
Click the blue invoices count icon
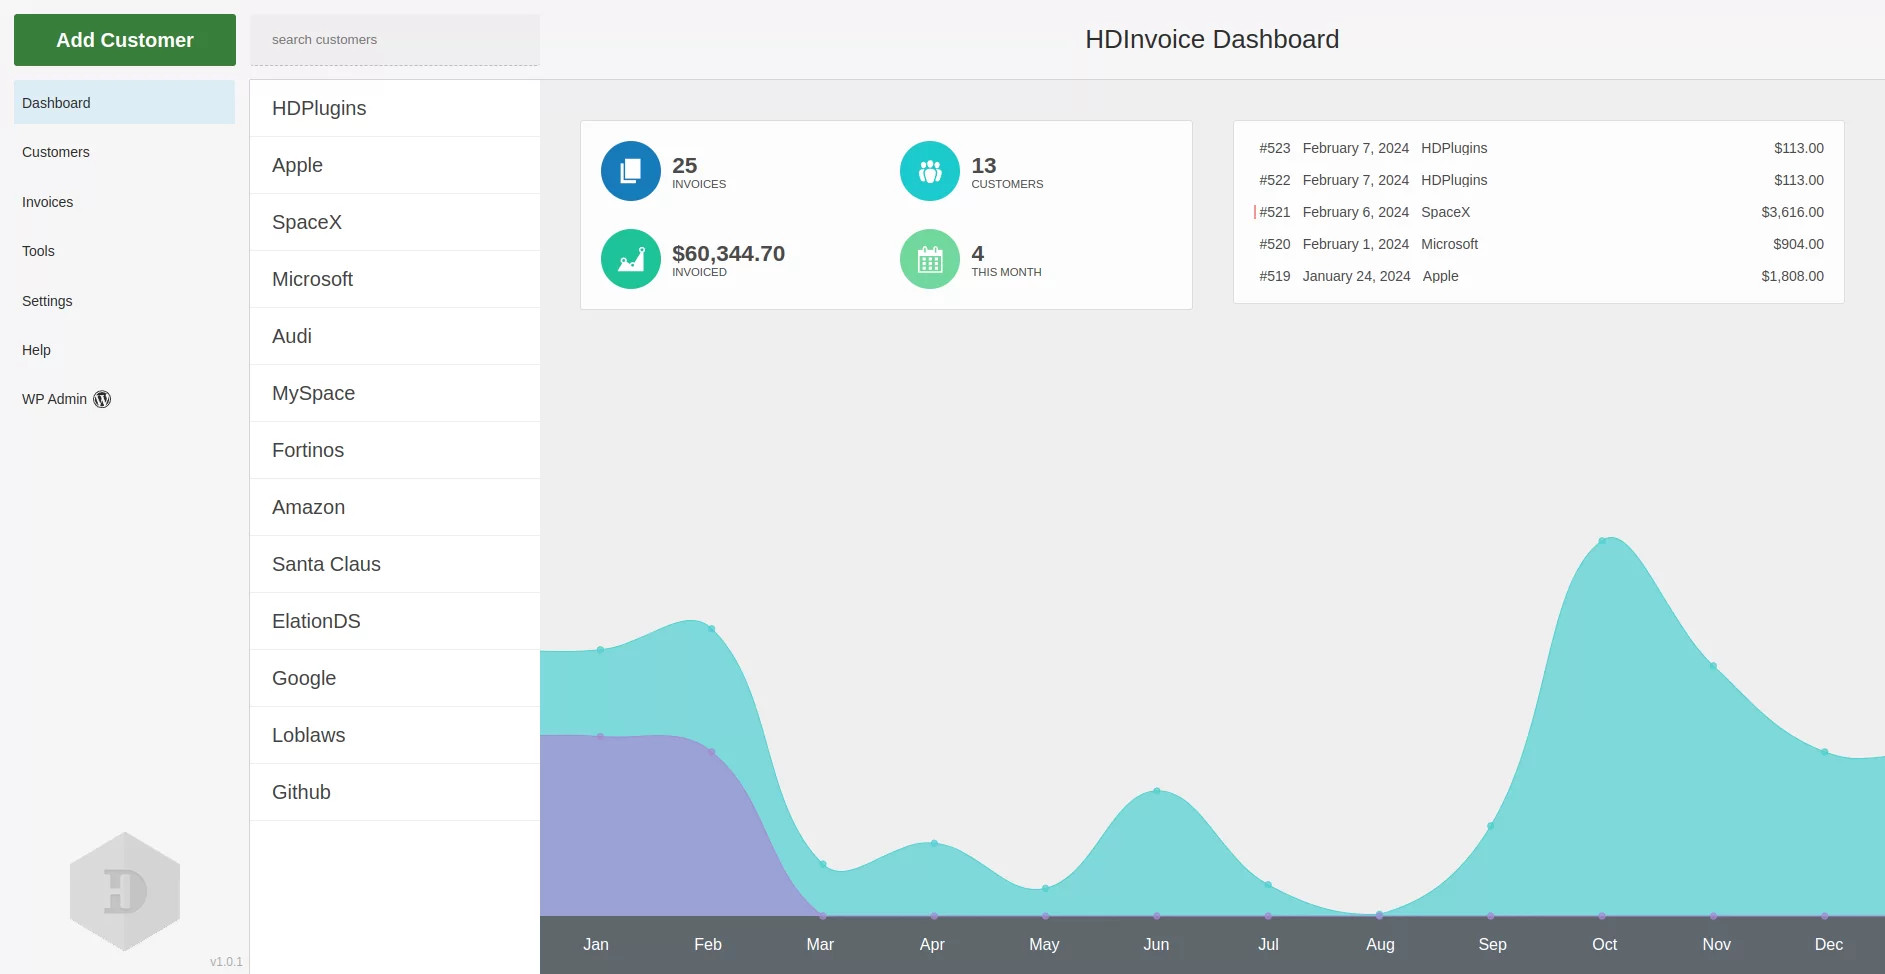630,171
